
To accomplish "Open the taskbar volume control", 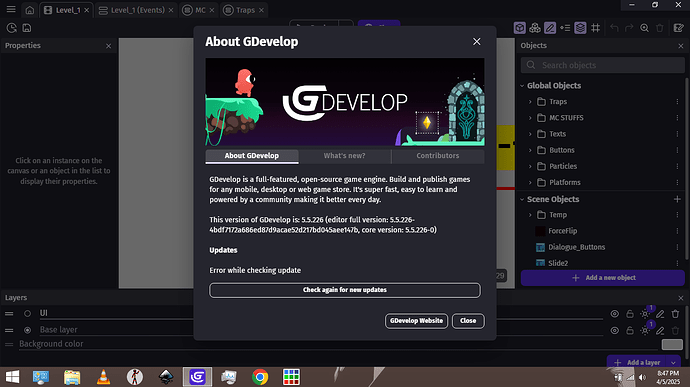I will (x=642, y=377).
